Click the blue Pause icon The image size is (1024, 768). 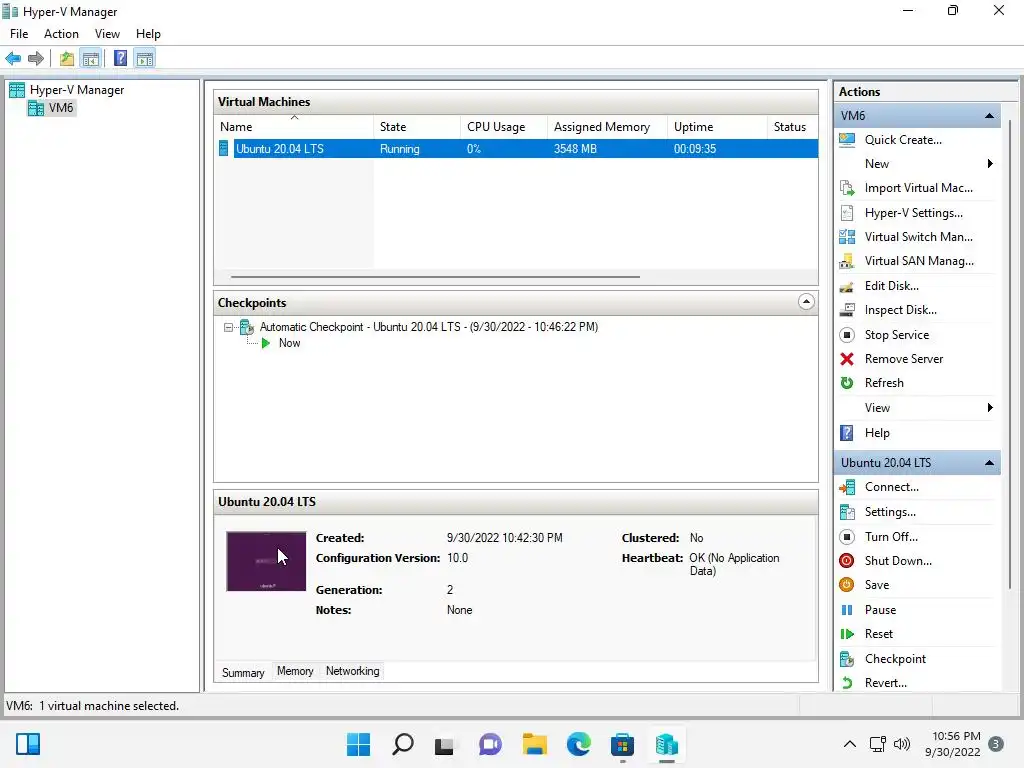847,610
